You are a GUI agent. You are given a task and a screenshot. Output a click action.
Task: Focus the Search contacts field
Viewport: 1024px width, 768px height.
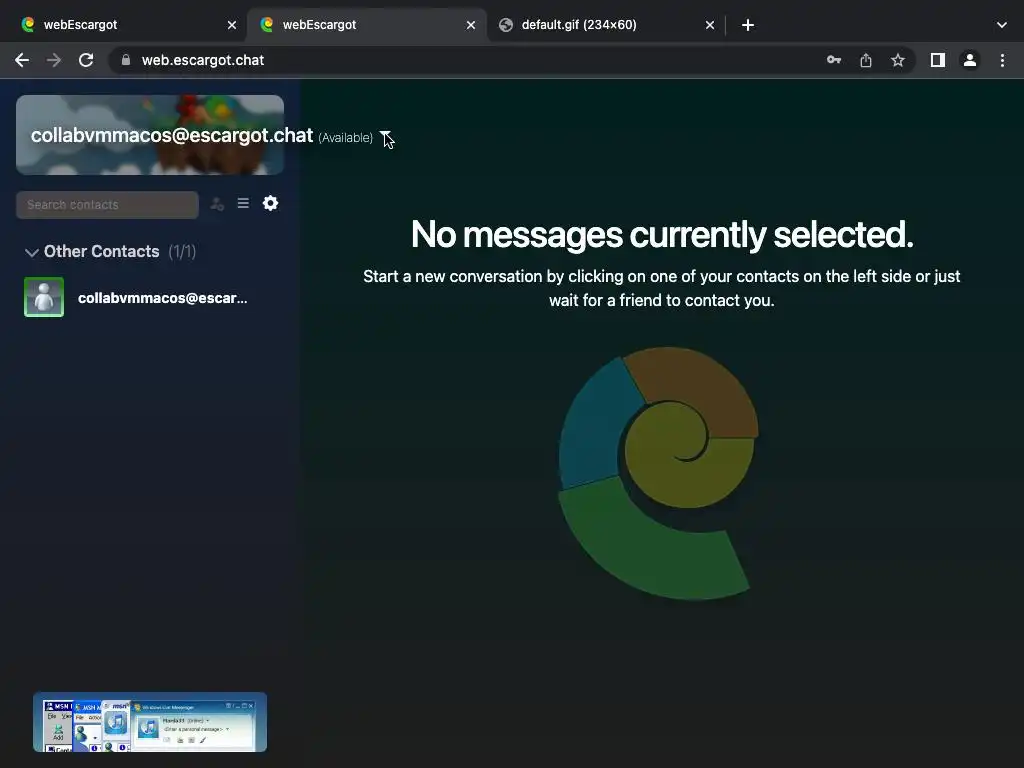click(x=107, y=204)
